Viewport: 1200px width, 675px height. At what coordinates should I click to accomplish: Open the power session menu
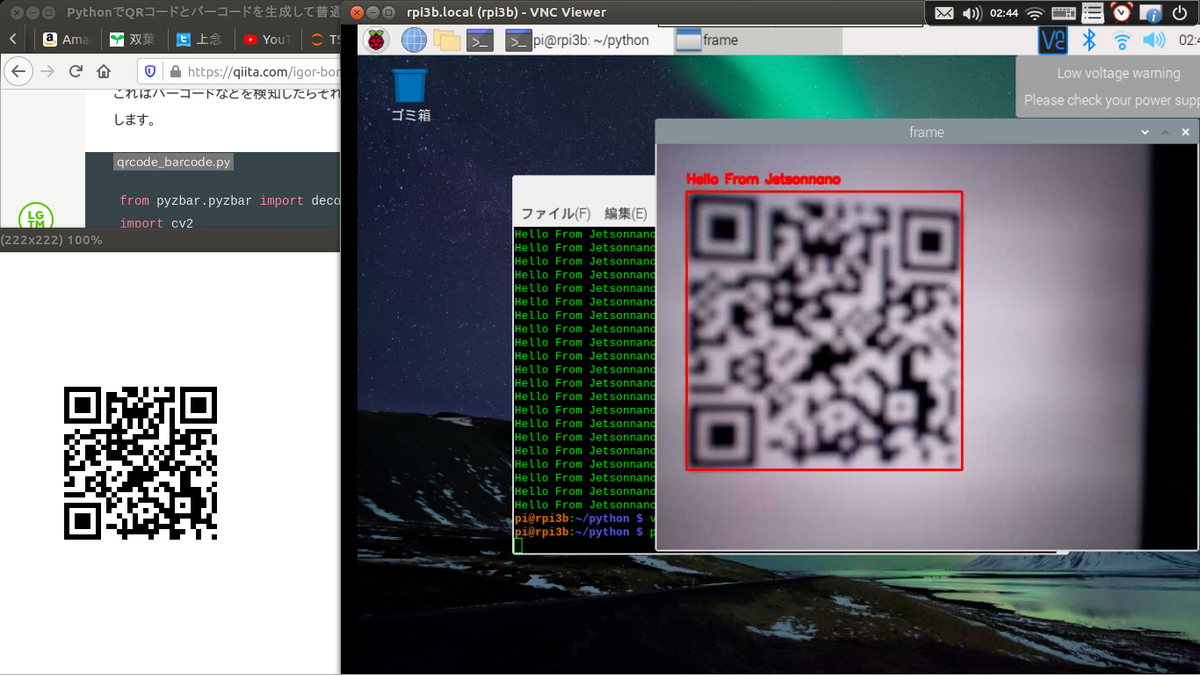coord(1181,13)
